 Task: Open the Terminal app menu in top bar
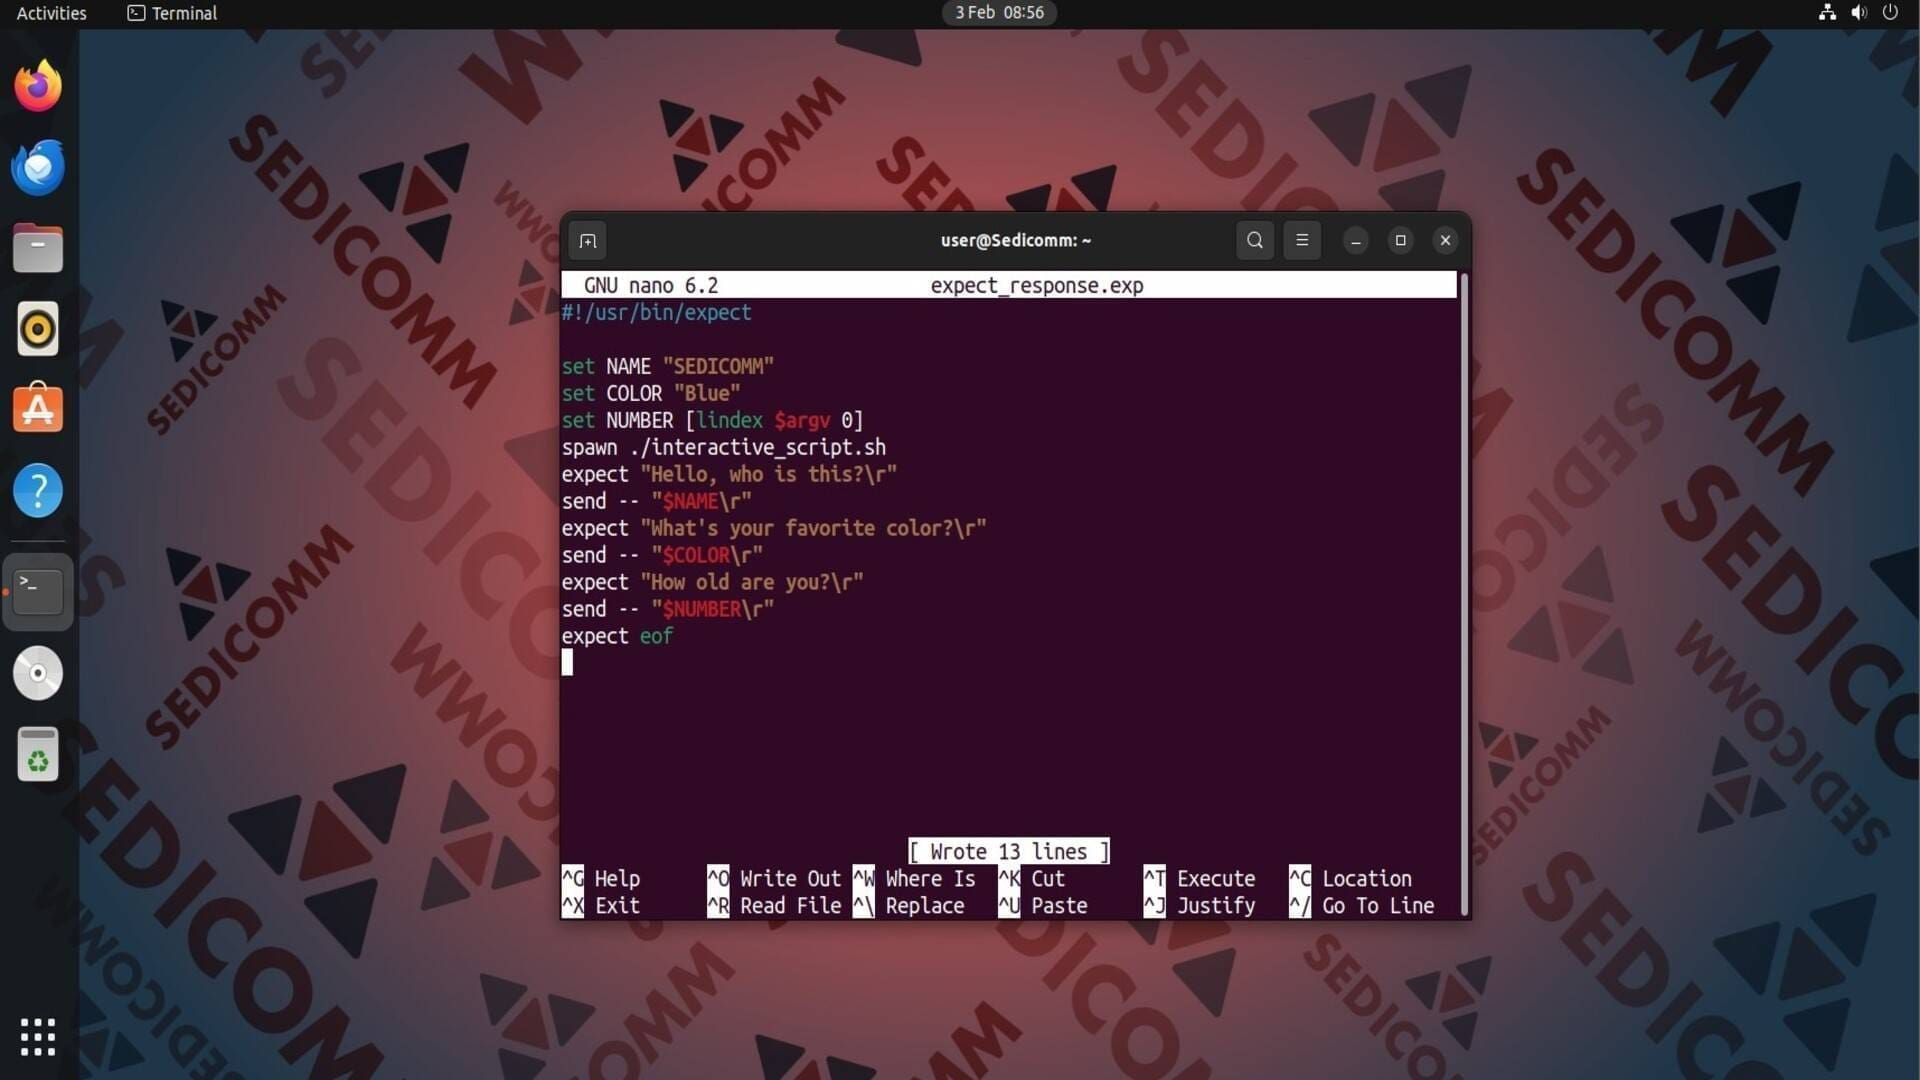(172, 13)
